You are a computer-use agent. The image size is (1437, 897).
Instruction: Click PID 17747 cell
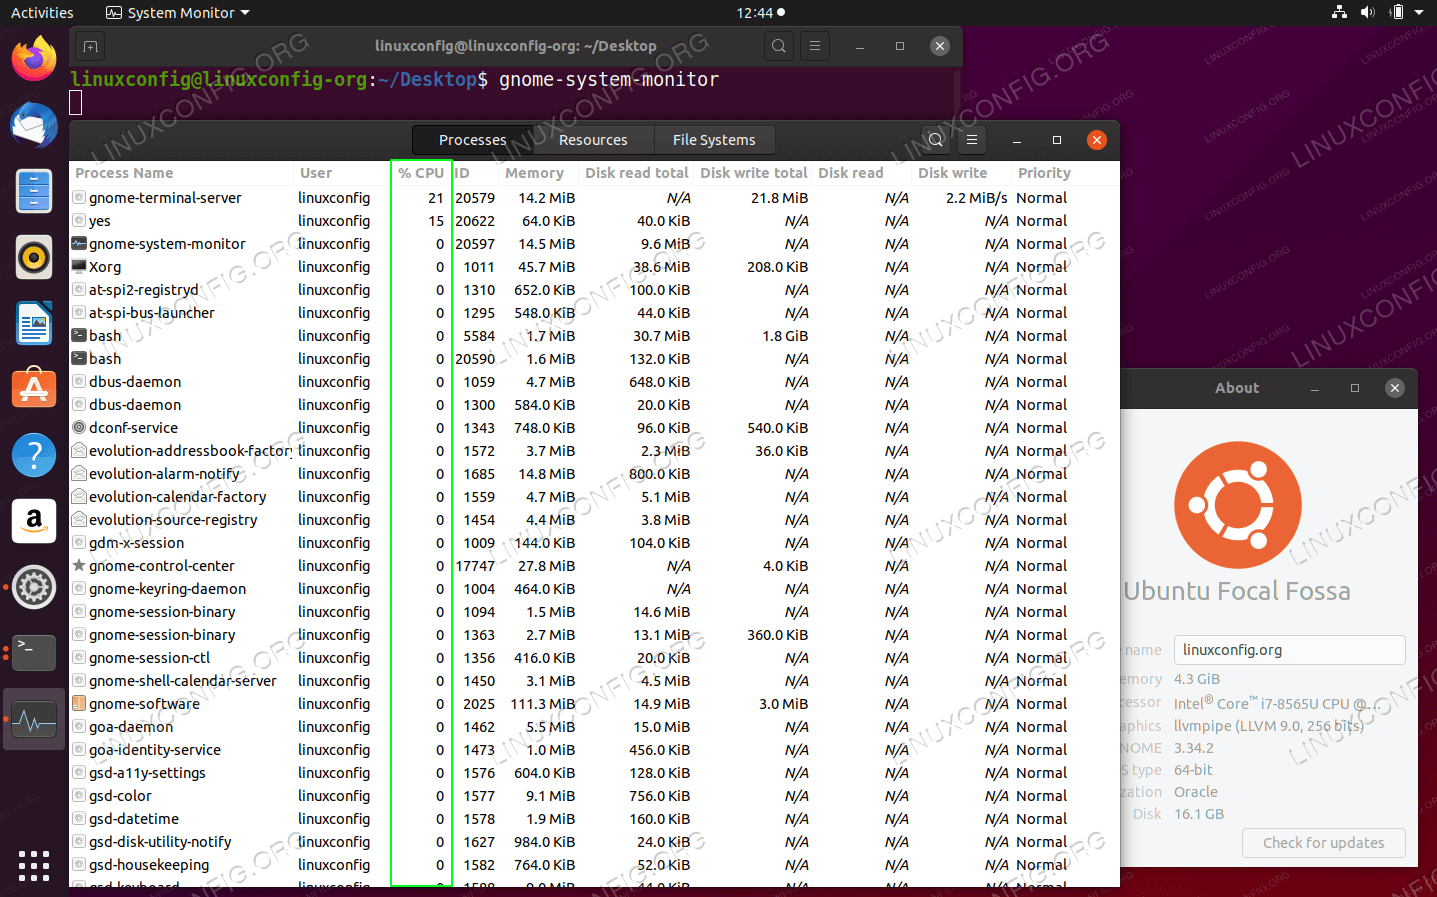point(475,566)
